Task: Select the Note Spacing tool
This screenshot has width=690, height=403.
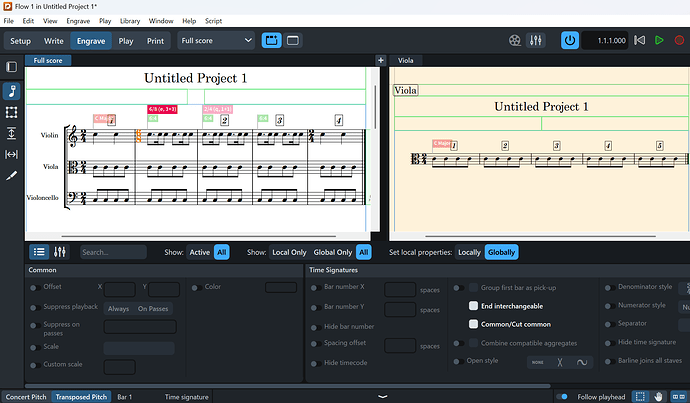Action: point(11,154)
